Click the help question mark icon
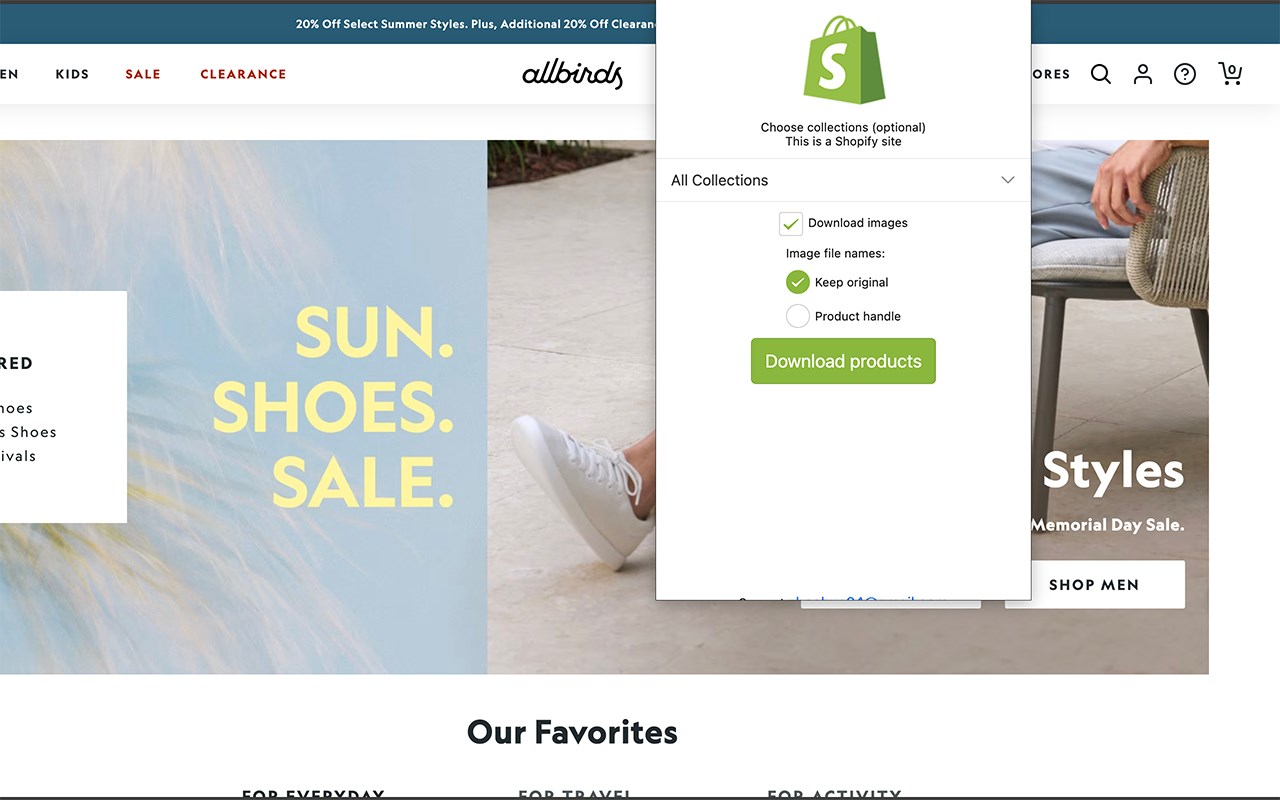 point(1185,74)
